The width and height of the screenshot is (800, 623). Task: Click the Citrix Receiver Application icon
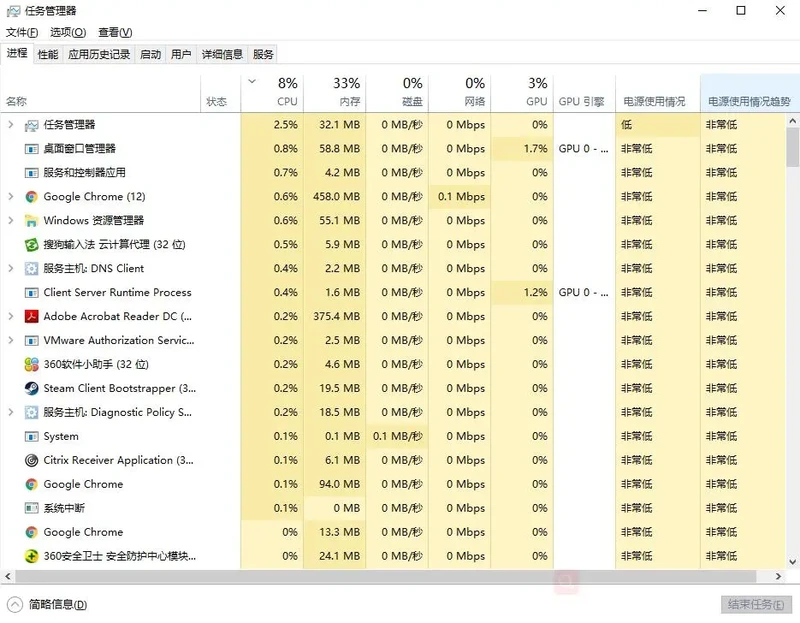(x=31, y=460)
